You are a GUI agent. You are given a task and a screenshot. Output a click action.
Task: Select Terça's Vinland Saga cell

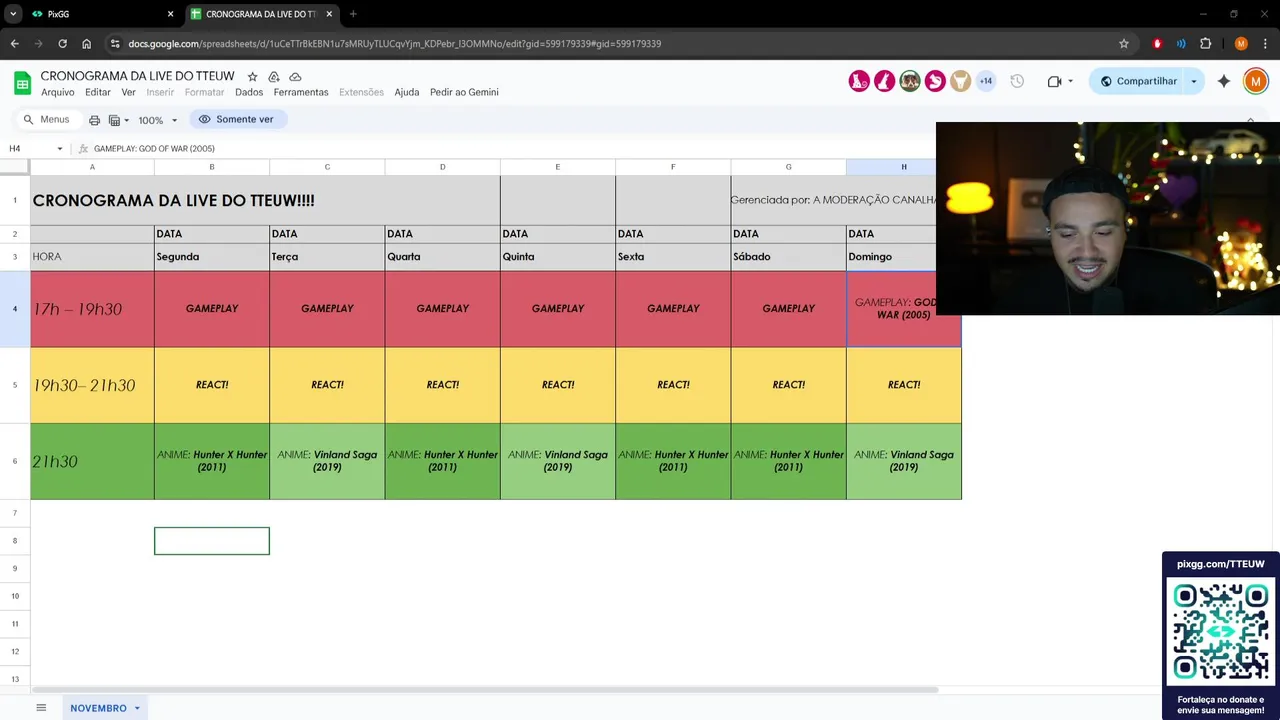(x=327, y=461)
